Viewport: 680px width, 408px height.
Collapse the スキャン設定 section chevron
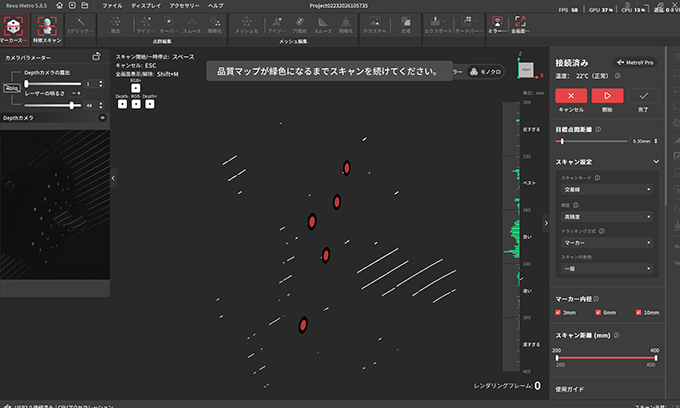click(656, 161)
